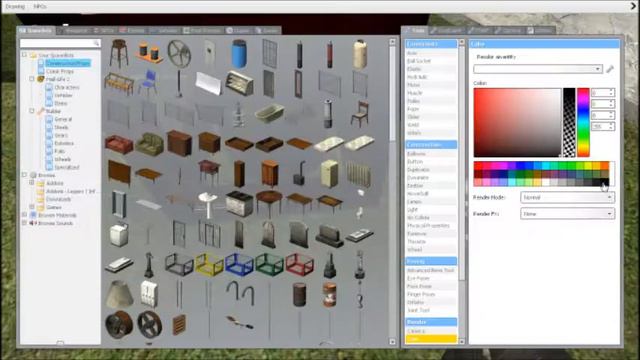Spawn the black wood stove with pipe
Image resolution: width=640 pixels, height=360 pixels.
300,173
